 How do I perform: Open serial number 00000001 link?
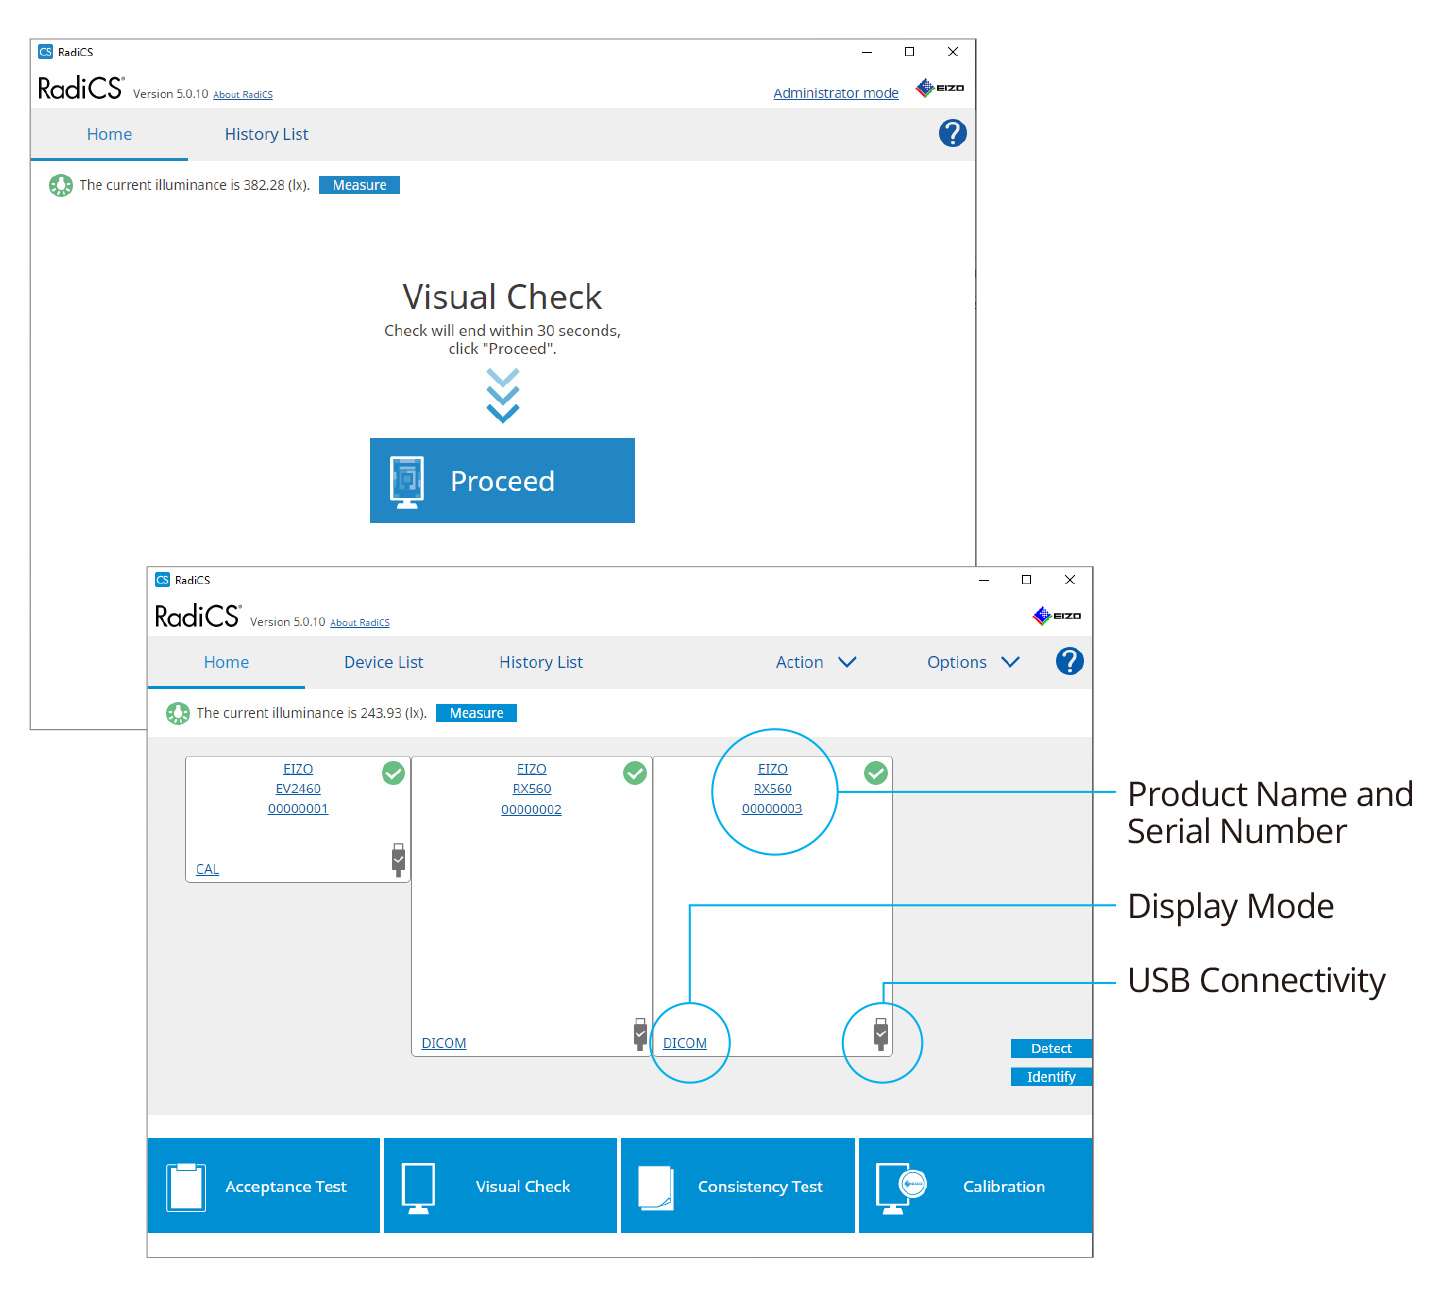298,809
